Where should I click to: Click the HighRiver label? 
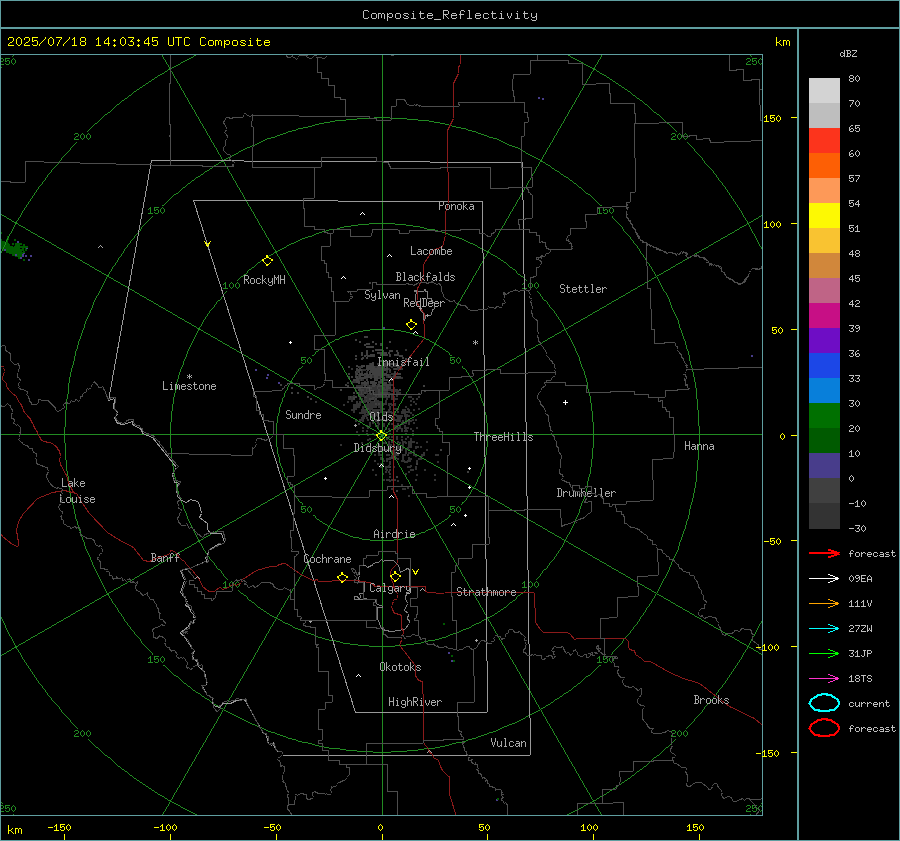[415, 702]
